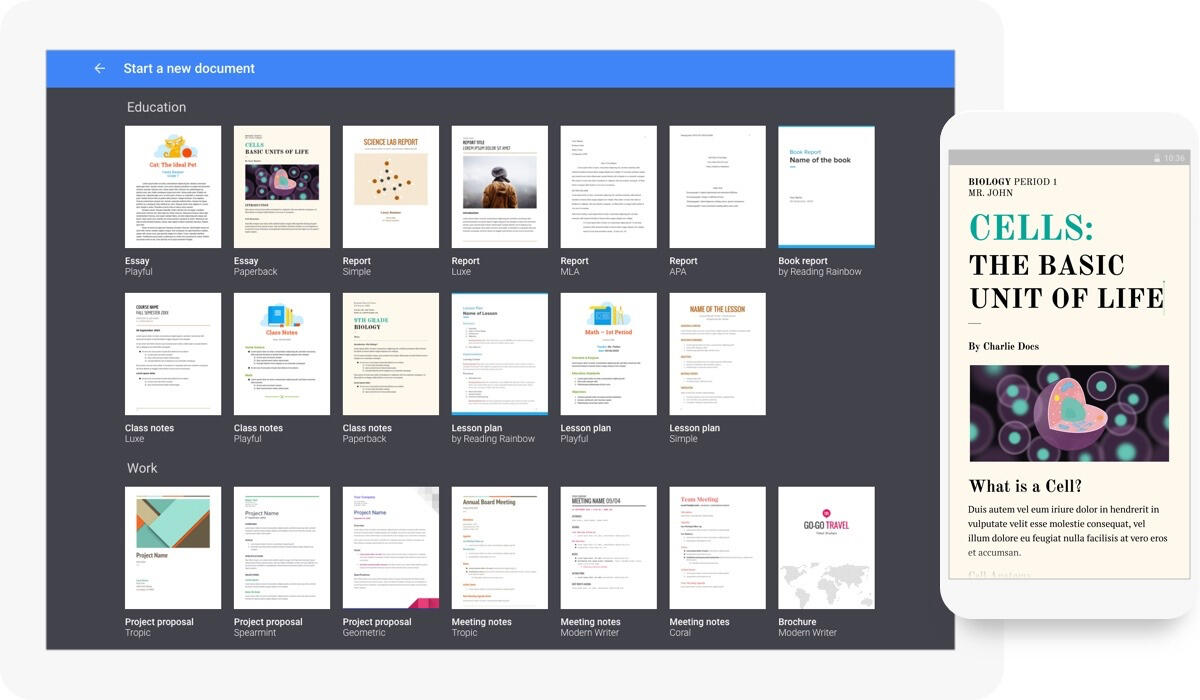The image size is (1200, 700).
Task: Open the Class notes Playful template
Action: (282, 354)
